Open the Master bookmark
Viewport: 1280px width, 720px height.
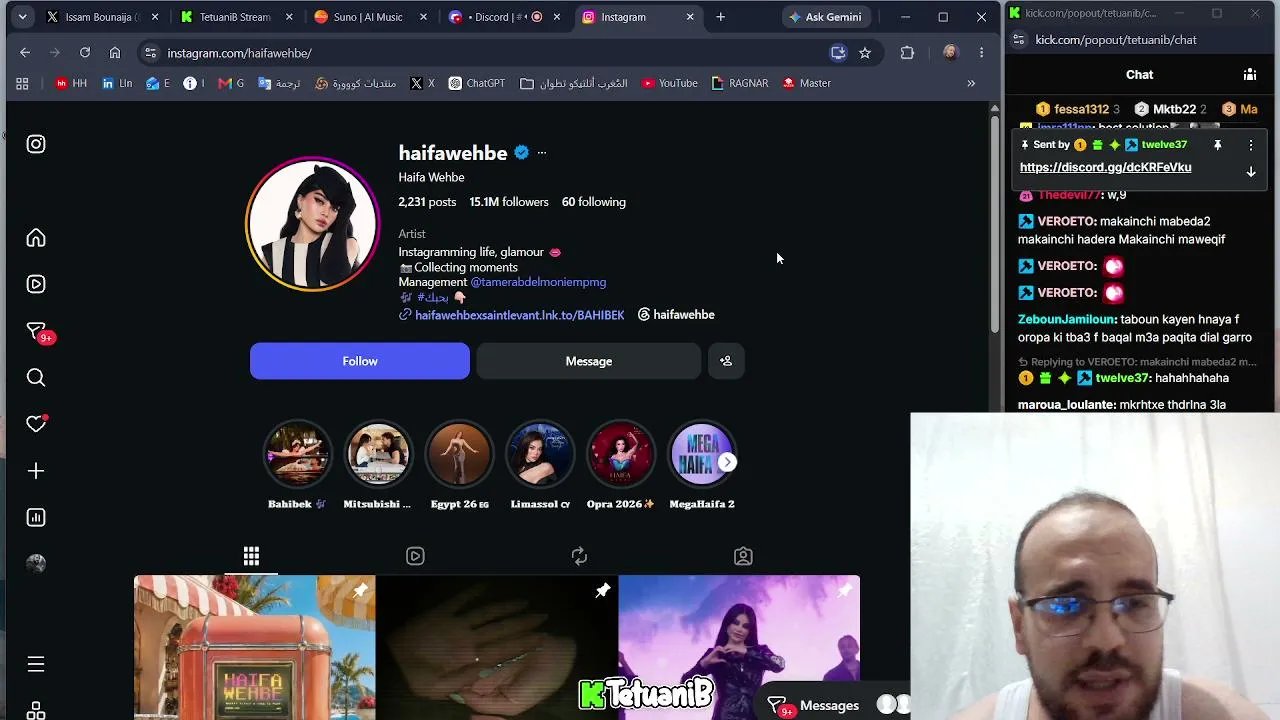(807, 83)
